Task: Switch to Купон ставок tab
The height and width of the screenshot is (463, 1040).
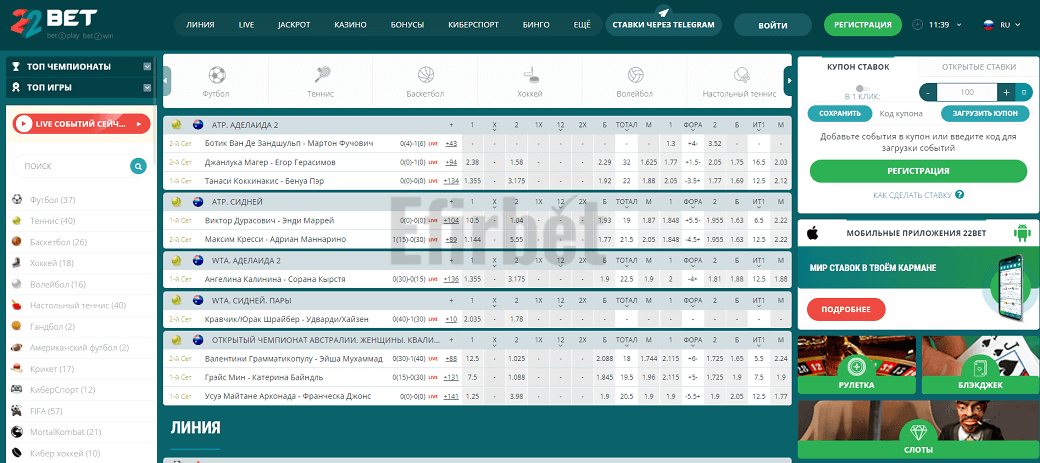Action: click(858, 67)
